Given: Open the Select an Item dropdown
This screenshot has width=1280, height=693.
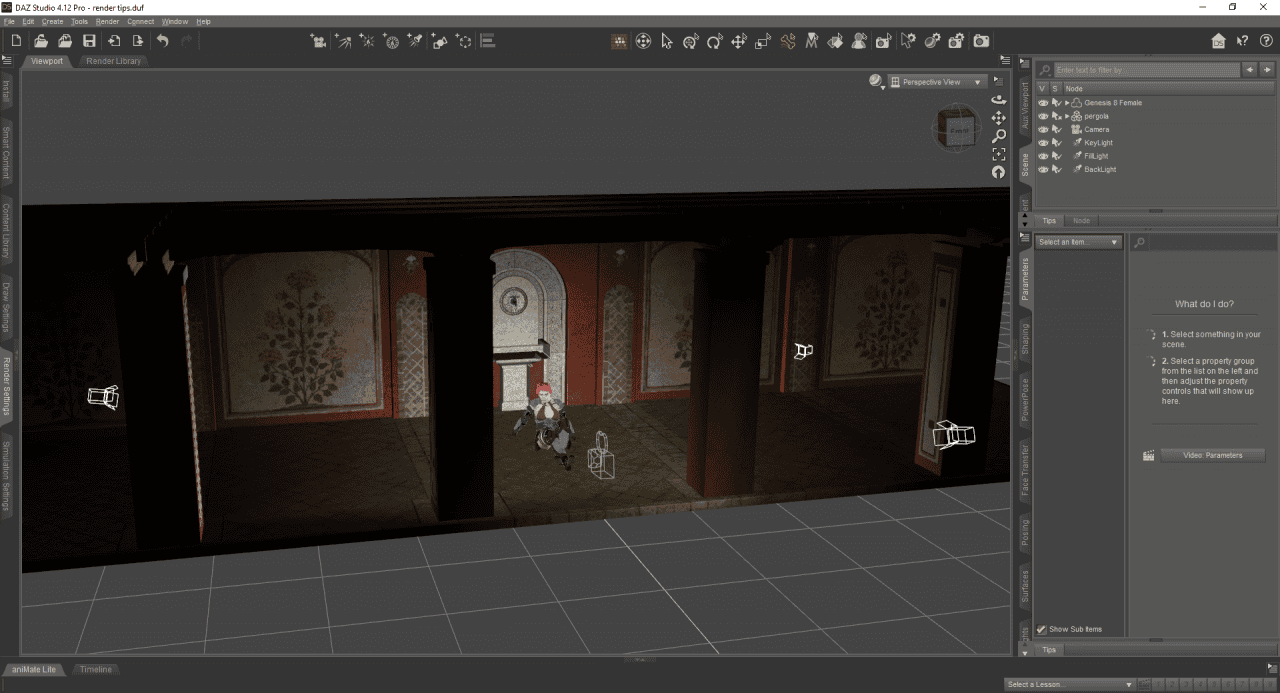Looking at the screenshot, I should point(1077,241).
